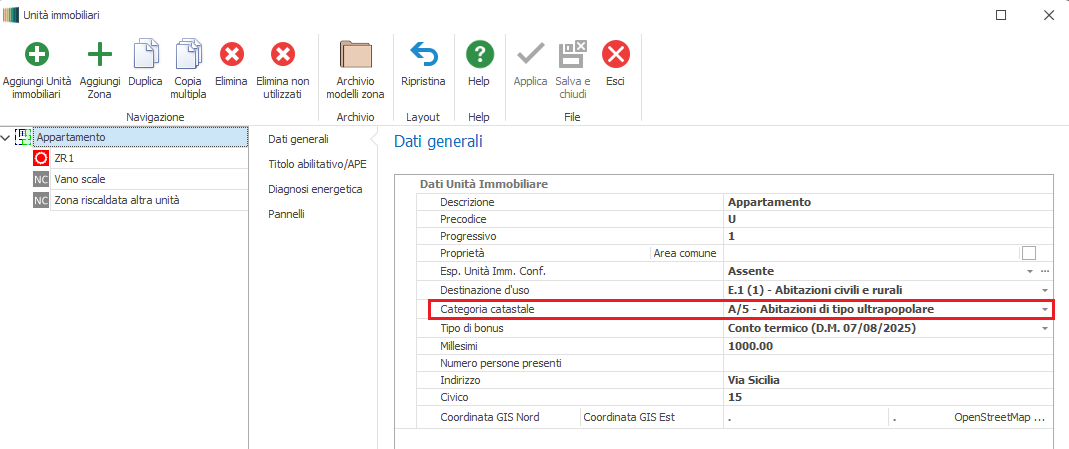Collapse the Appartamento tree node
The image size is (1069, 449).
(7, 138)
